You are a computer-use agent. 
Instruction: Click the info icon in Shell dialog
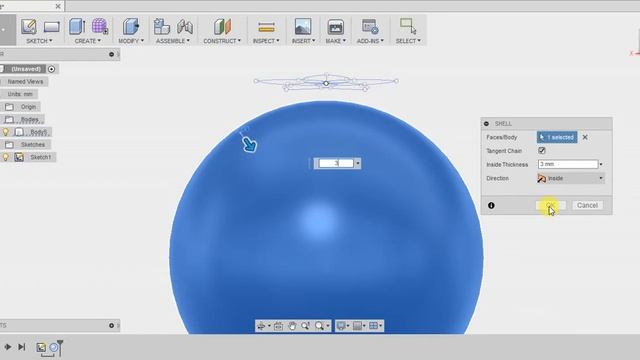(x=491, y=205)
